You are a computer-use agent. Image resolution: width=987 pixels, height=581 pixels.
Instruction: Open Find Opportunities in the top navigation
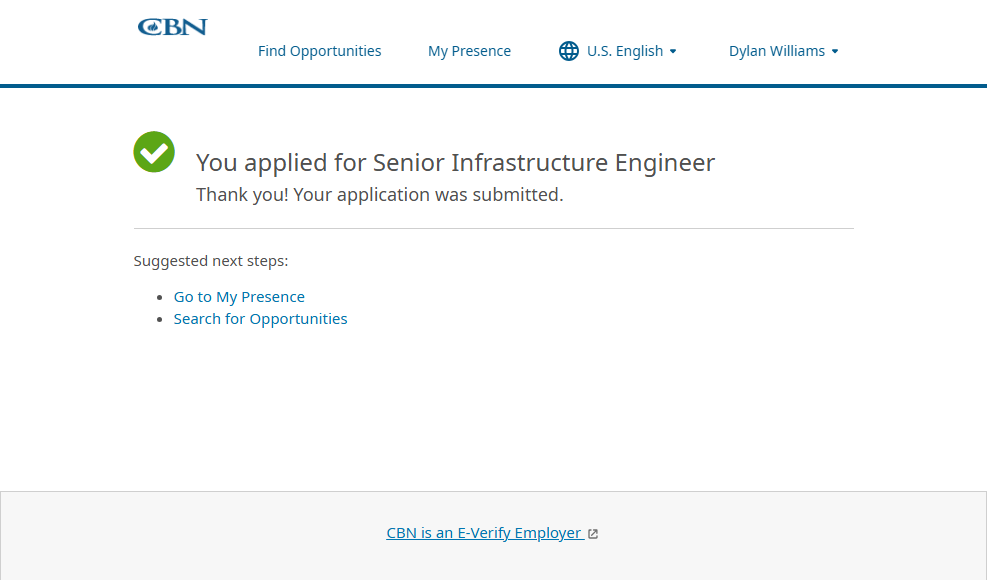click(x=319, y=51)
